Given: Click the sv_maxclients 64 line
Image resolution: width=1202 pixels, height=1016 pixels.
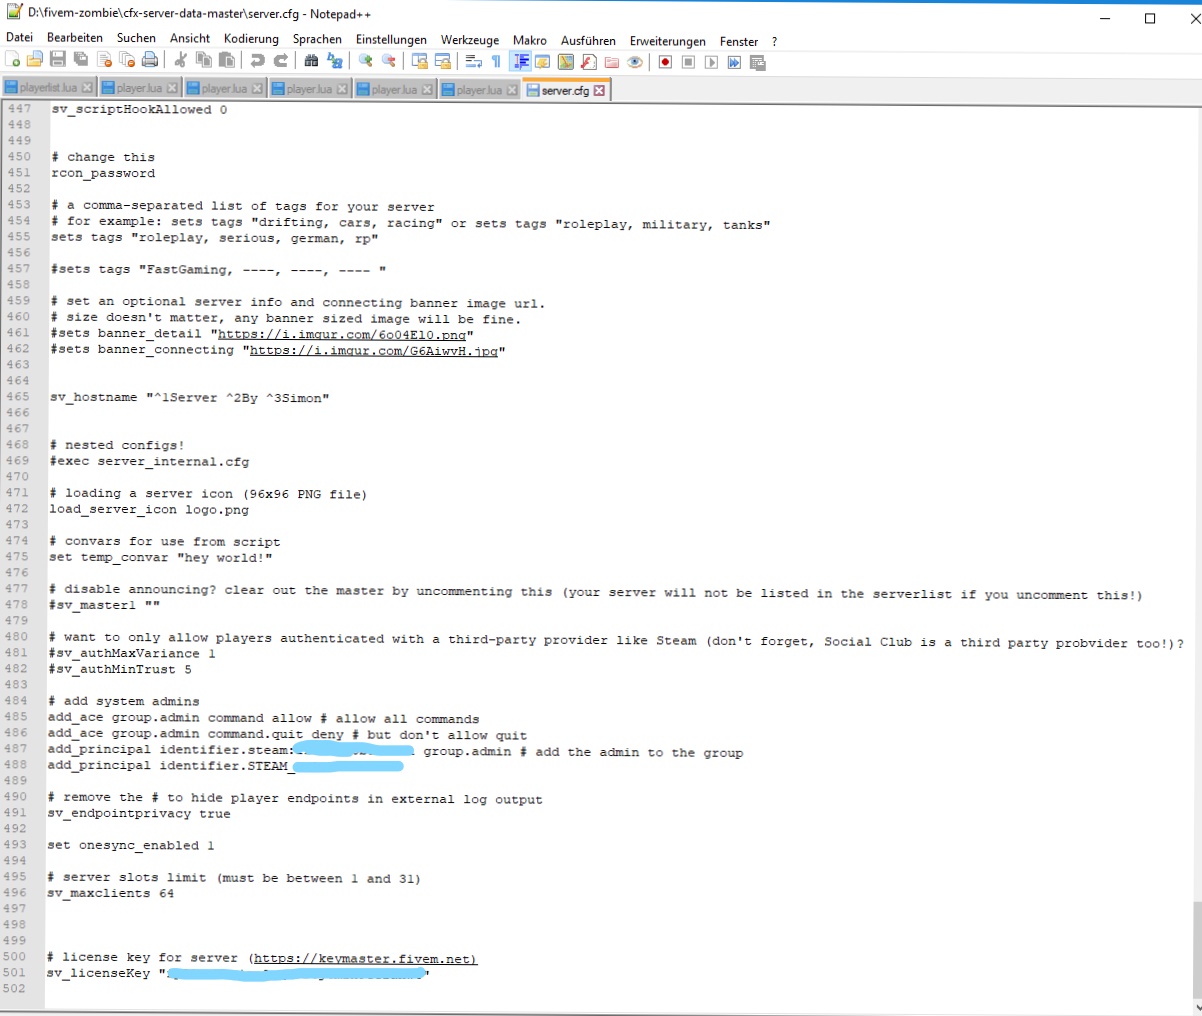Looking at the screenshot, I should pyautogui.click(x=110, y=893).
